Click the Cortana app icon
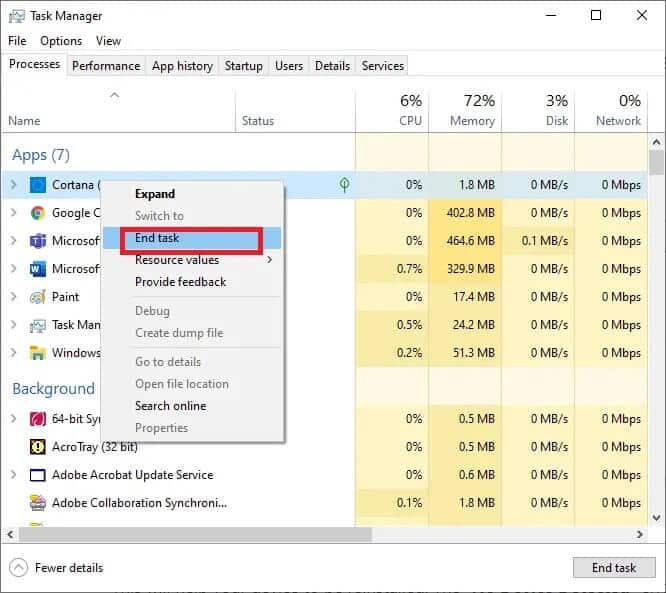The height and width of the screenshot is (593, 666). point(38,185)
